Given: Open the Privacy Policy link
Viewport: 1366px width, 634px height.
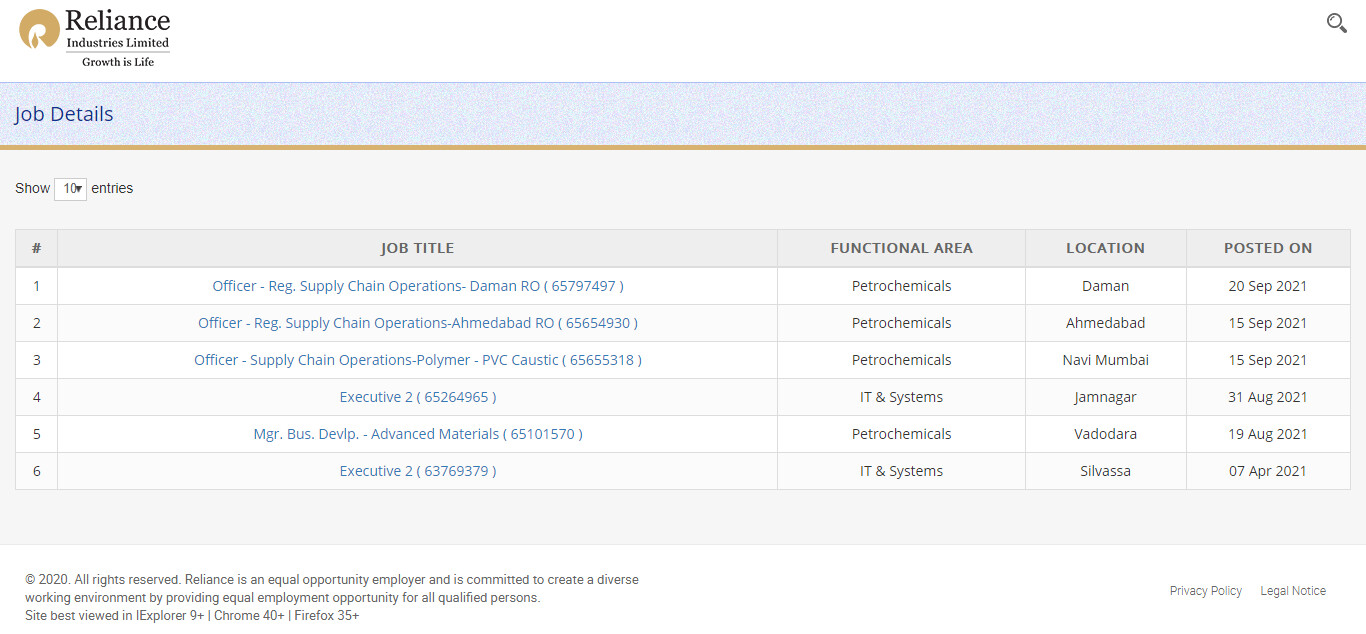Looking at the screenshot, I should 1205,591.
